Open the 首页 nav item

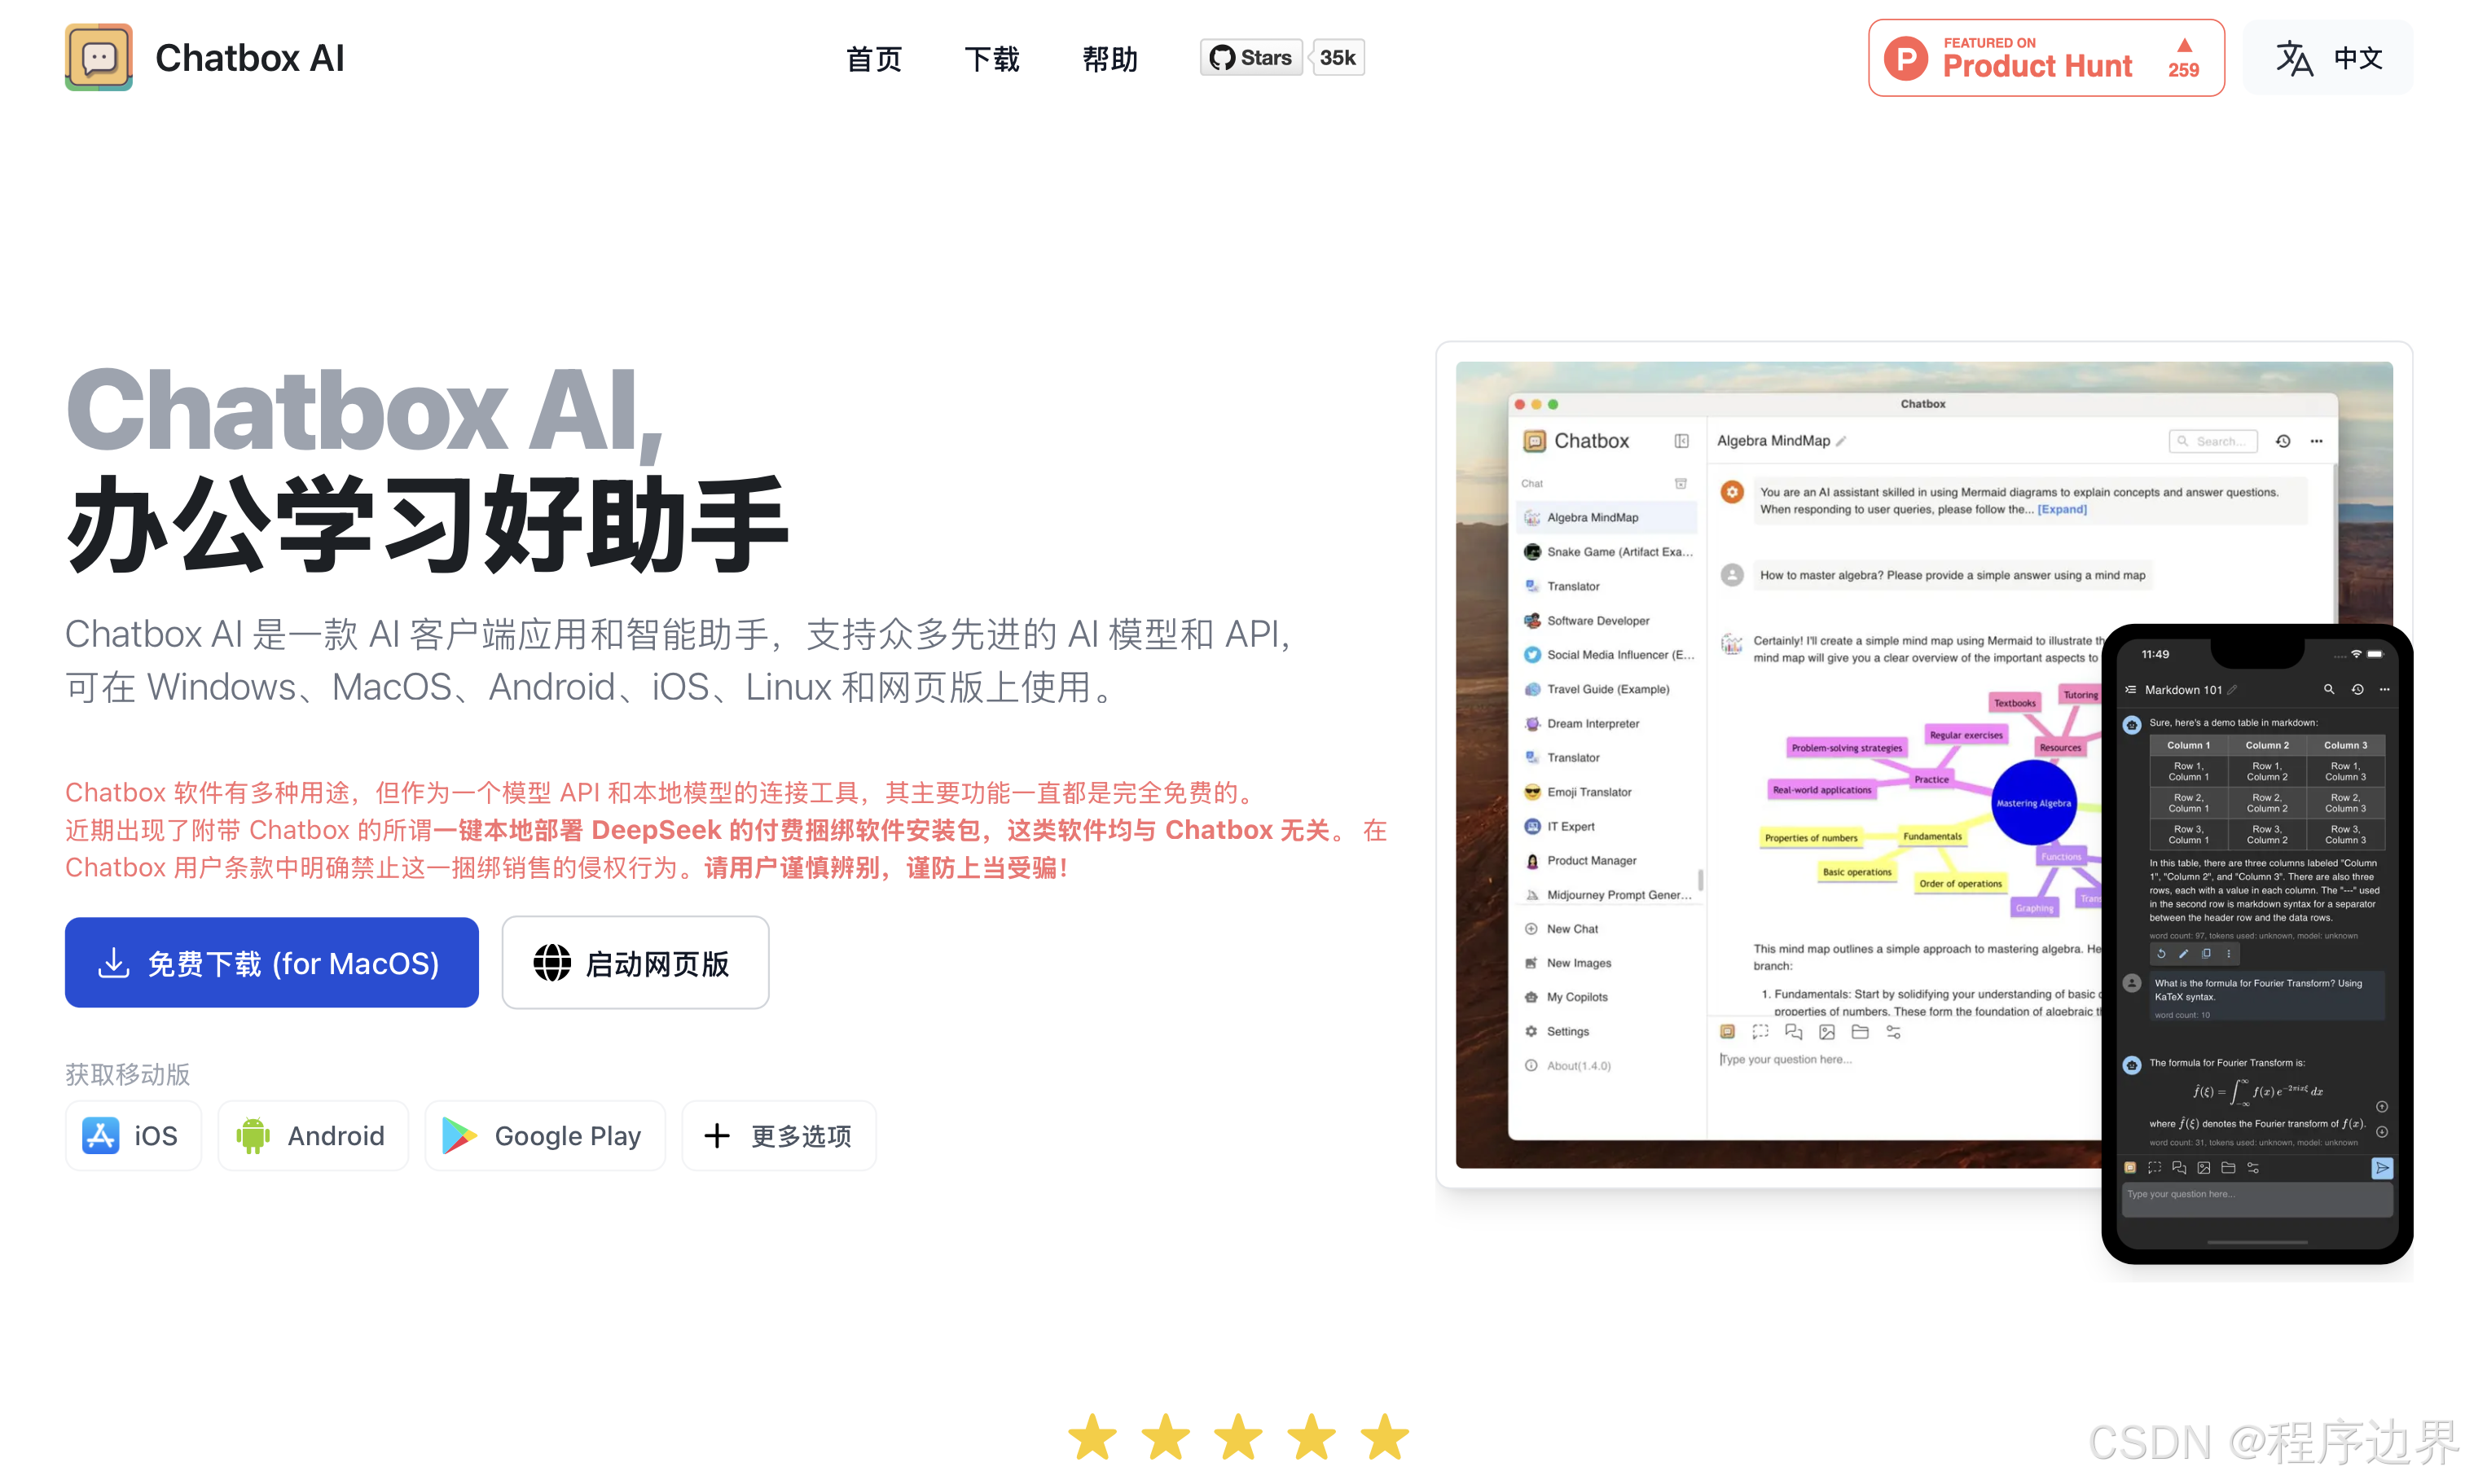tap(873, 59)
